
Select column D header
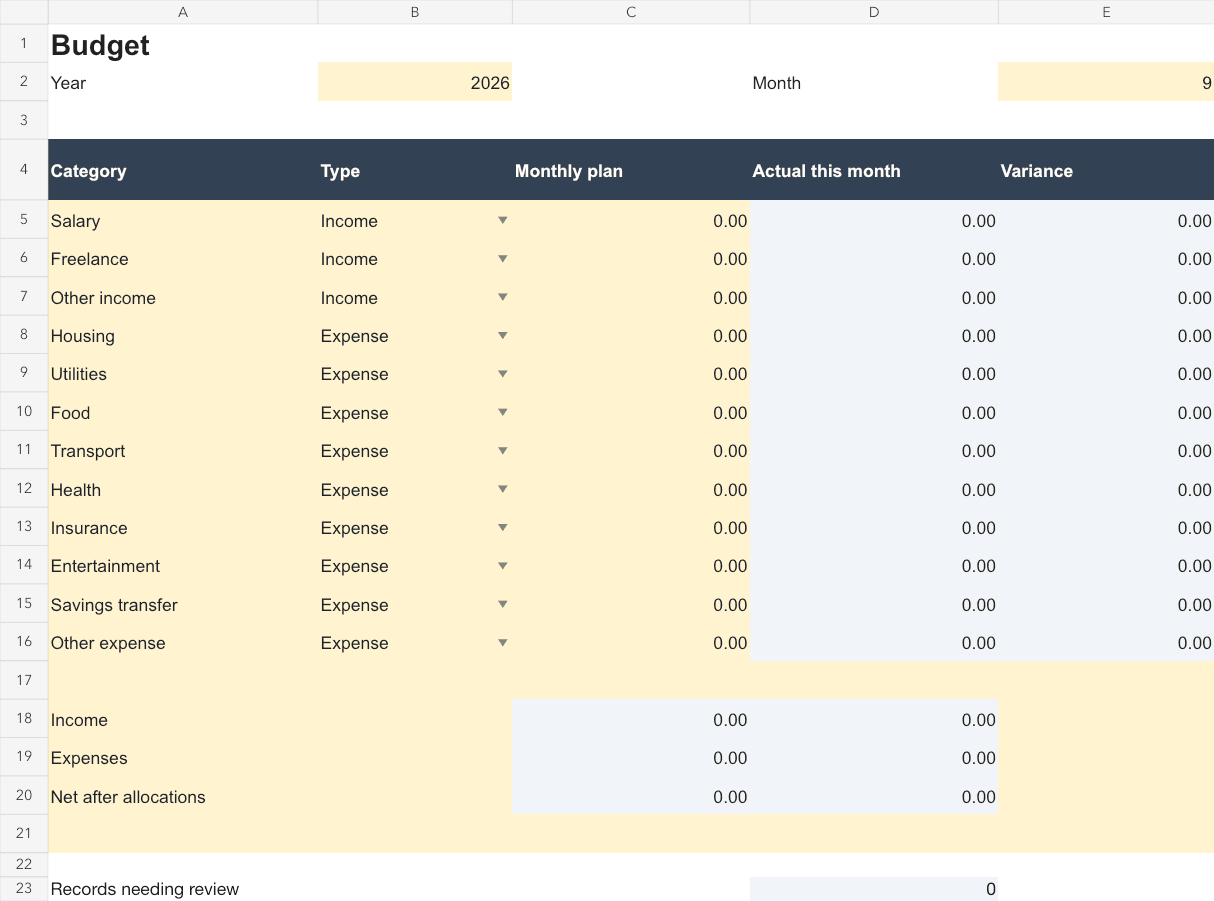[x=874, y=12]
